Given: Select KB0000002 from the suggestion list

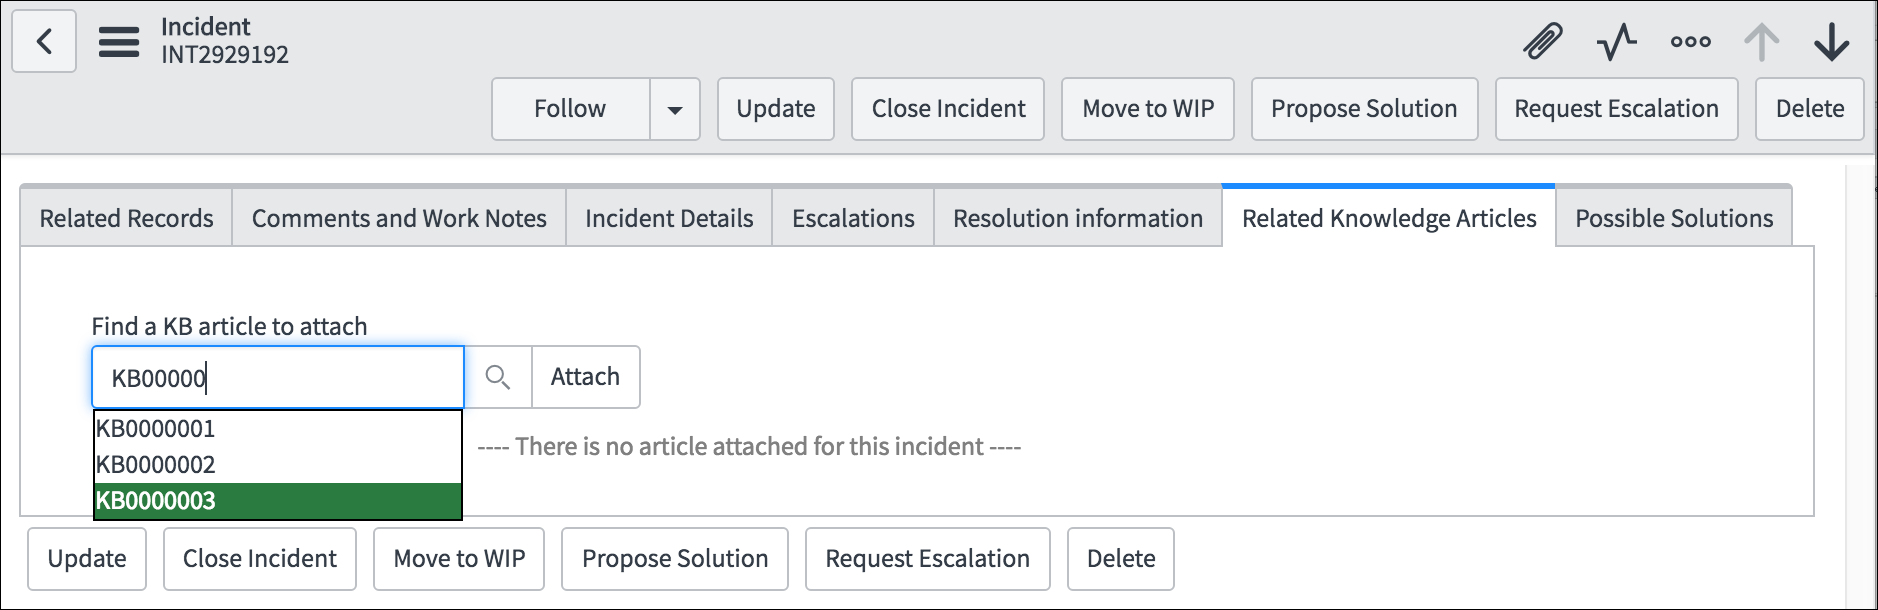Looking at the screenshot, I should (x=155, y=465).
